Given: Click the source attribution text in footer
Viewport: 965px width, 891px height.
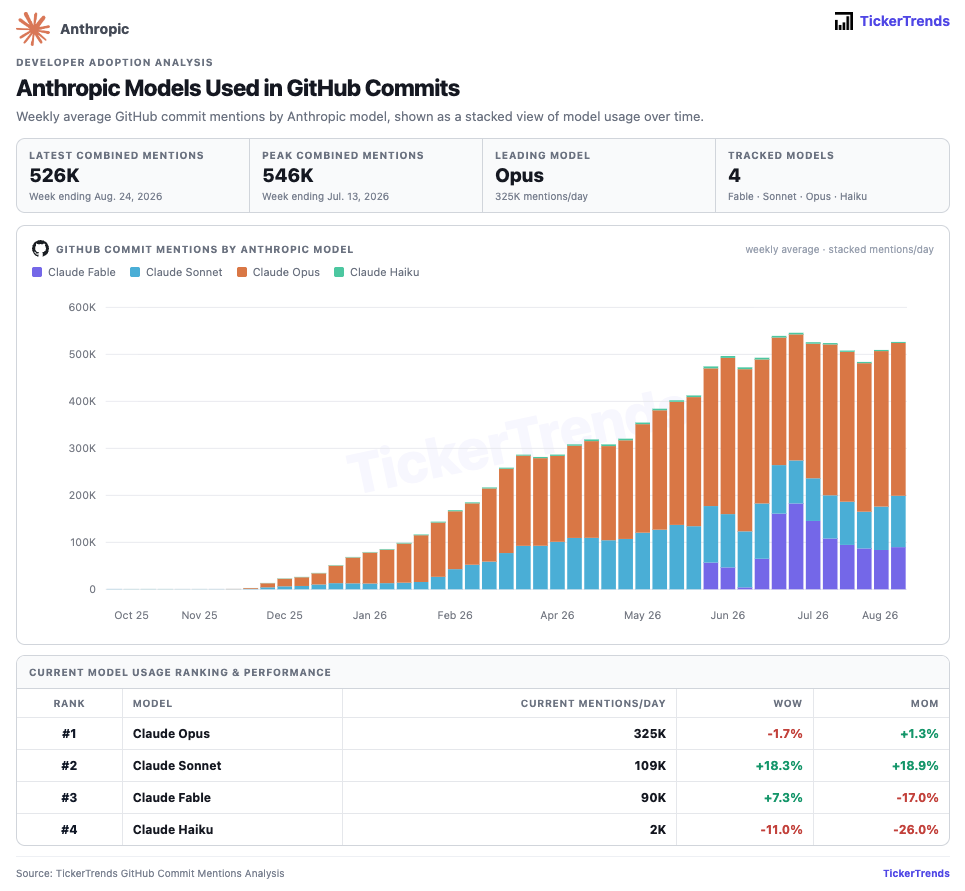Looking at the screenshot, I should pyautogui.click(x=150, y=873).
